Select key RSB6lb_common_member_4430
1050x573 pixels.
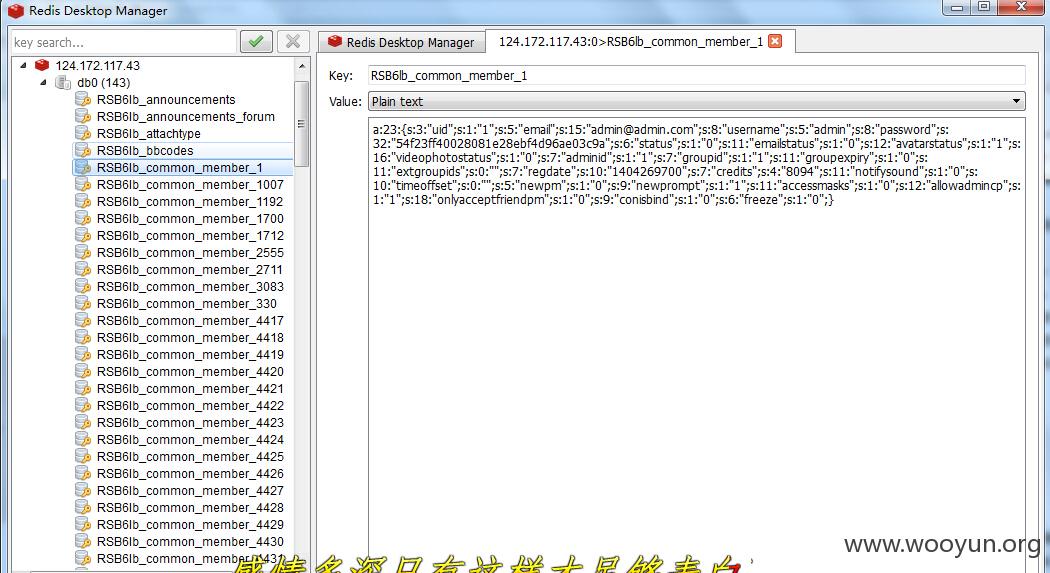190,542
